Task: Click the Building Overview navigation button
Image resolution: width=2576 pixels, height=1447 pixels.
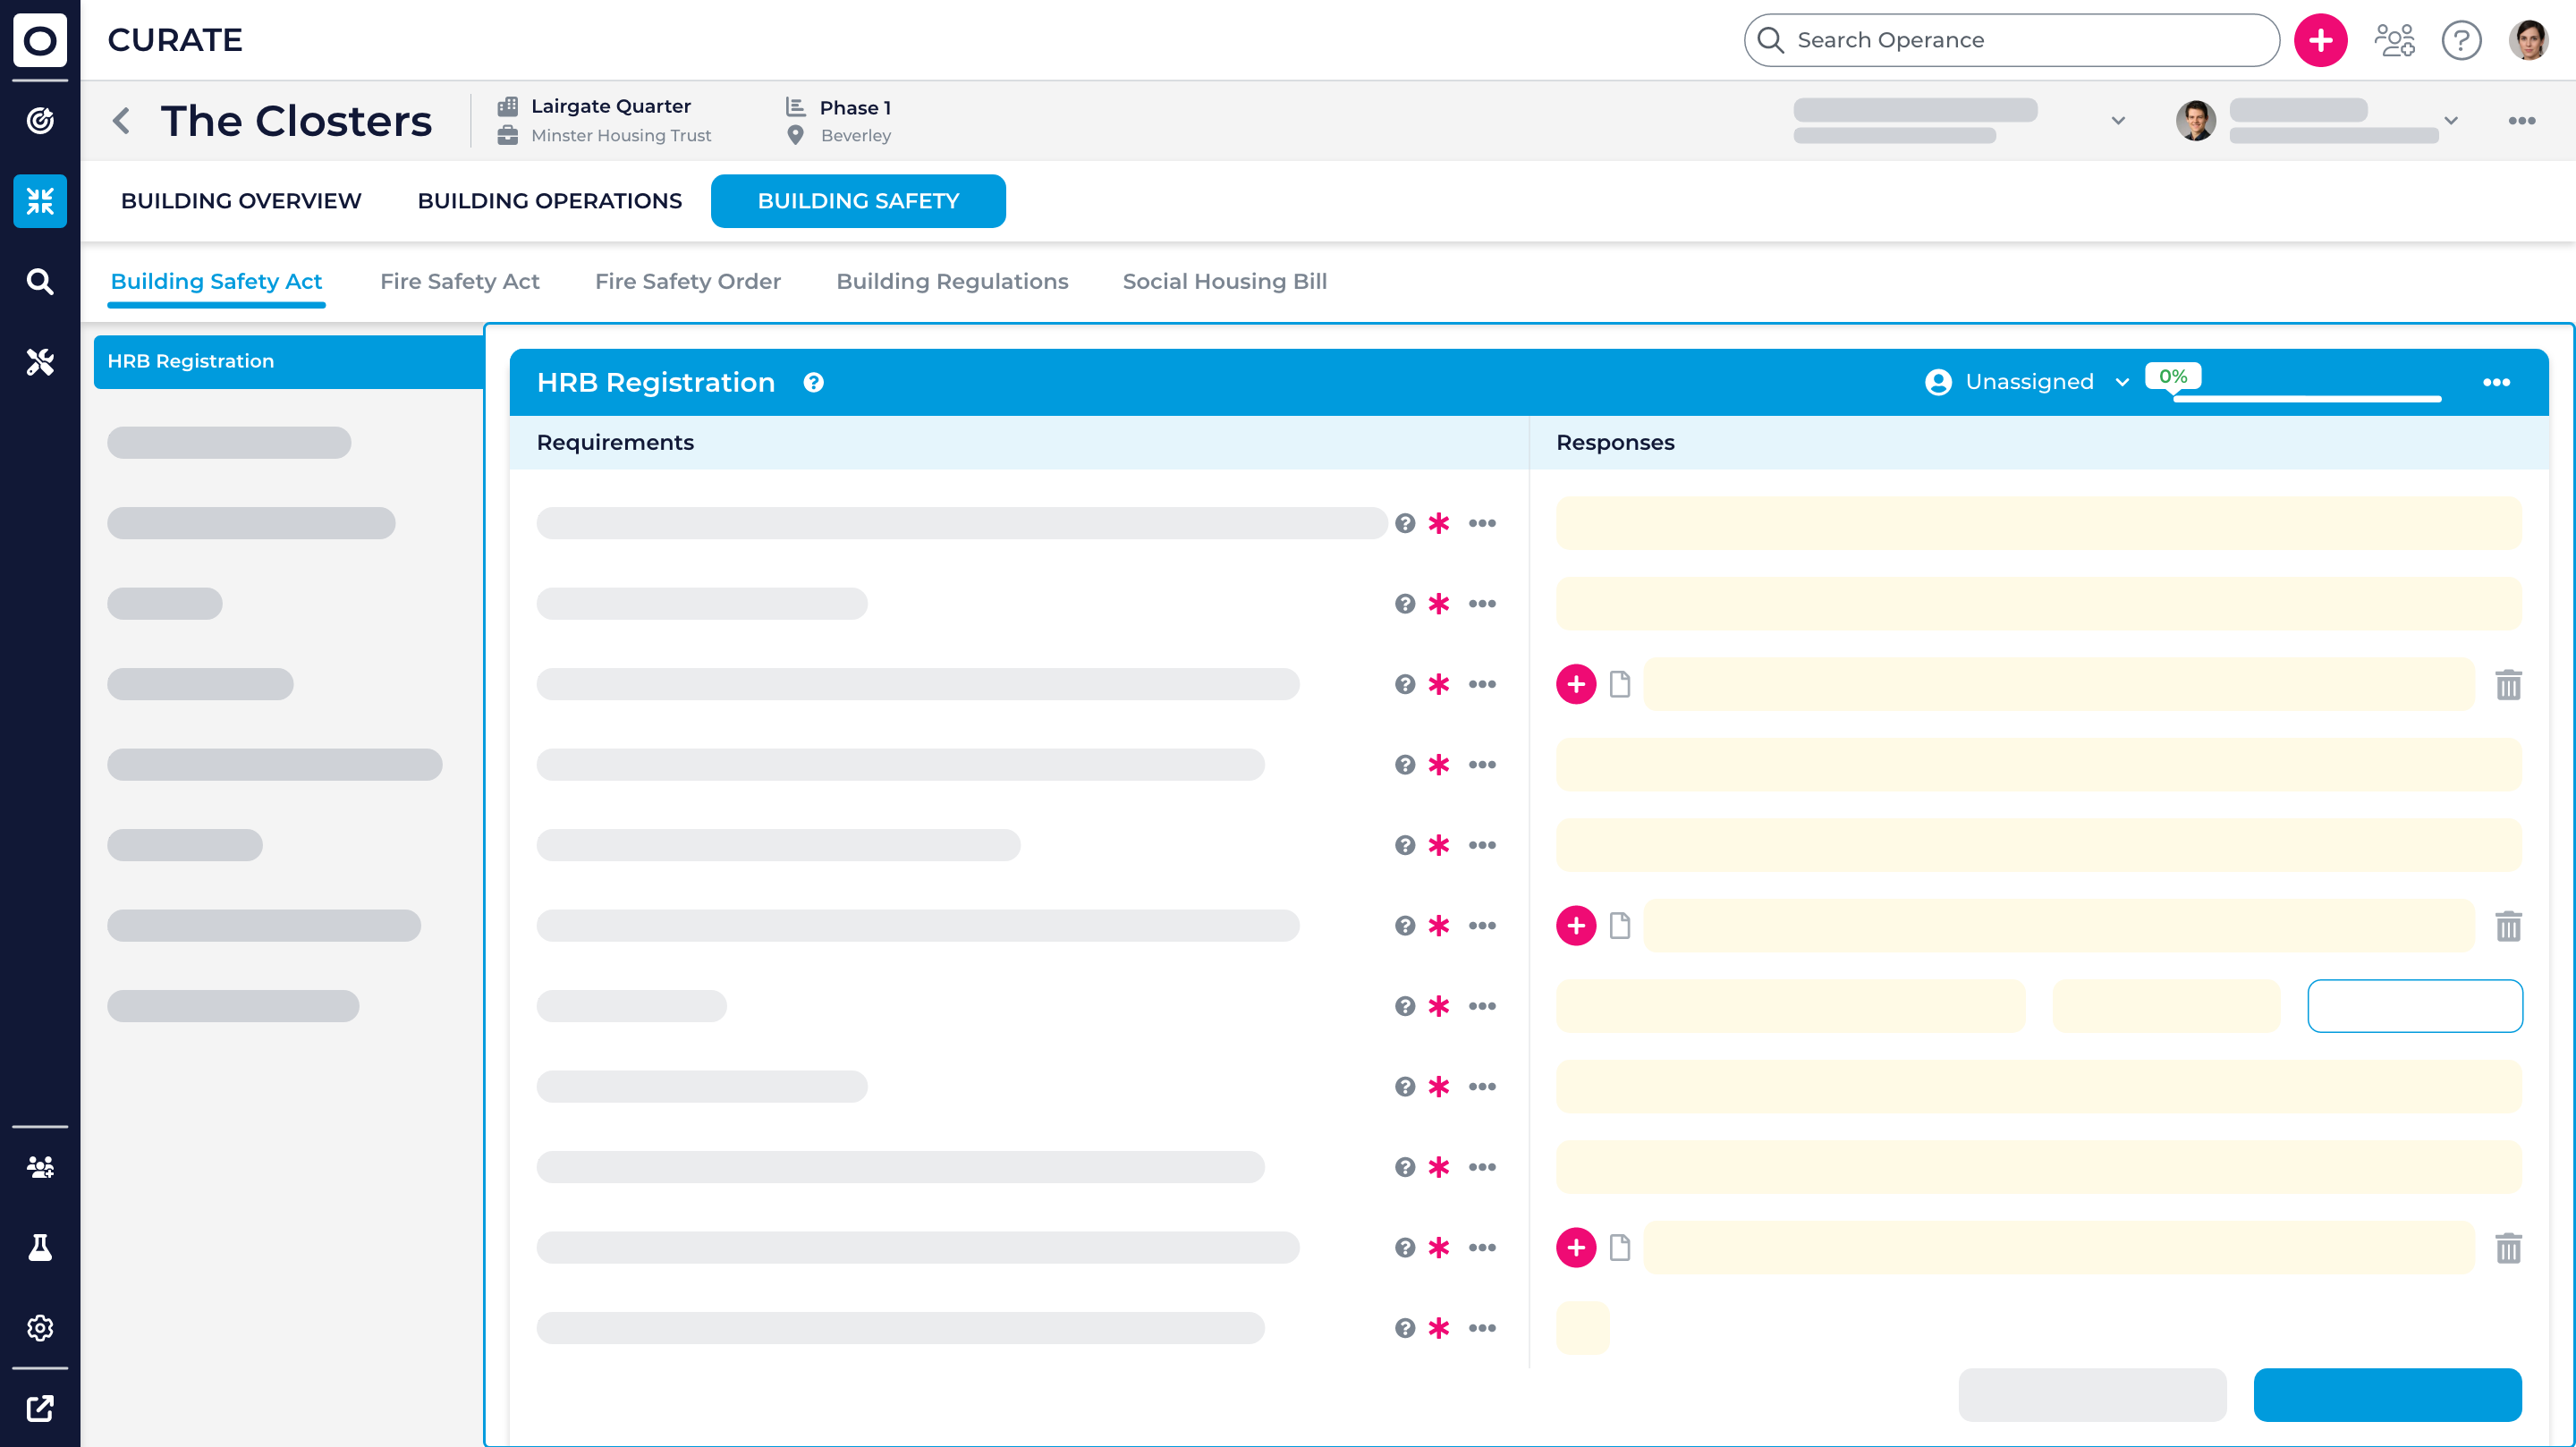Action: (x=241, y=200)
